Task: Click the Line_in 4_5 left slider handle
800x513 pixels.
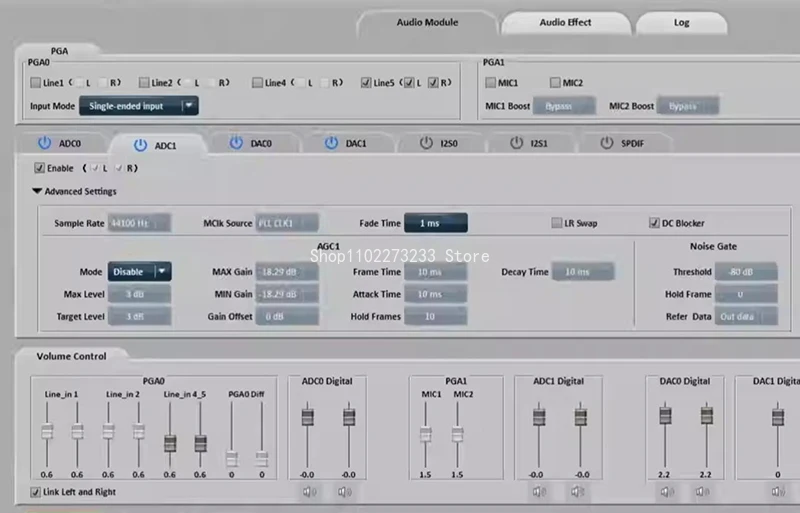Action: (x=170, y=443)
